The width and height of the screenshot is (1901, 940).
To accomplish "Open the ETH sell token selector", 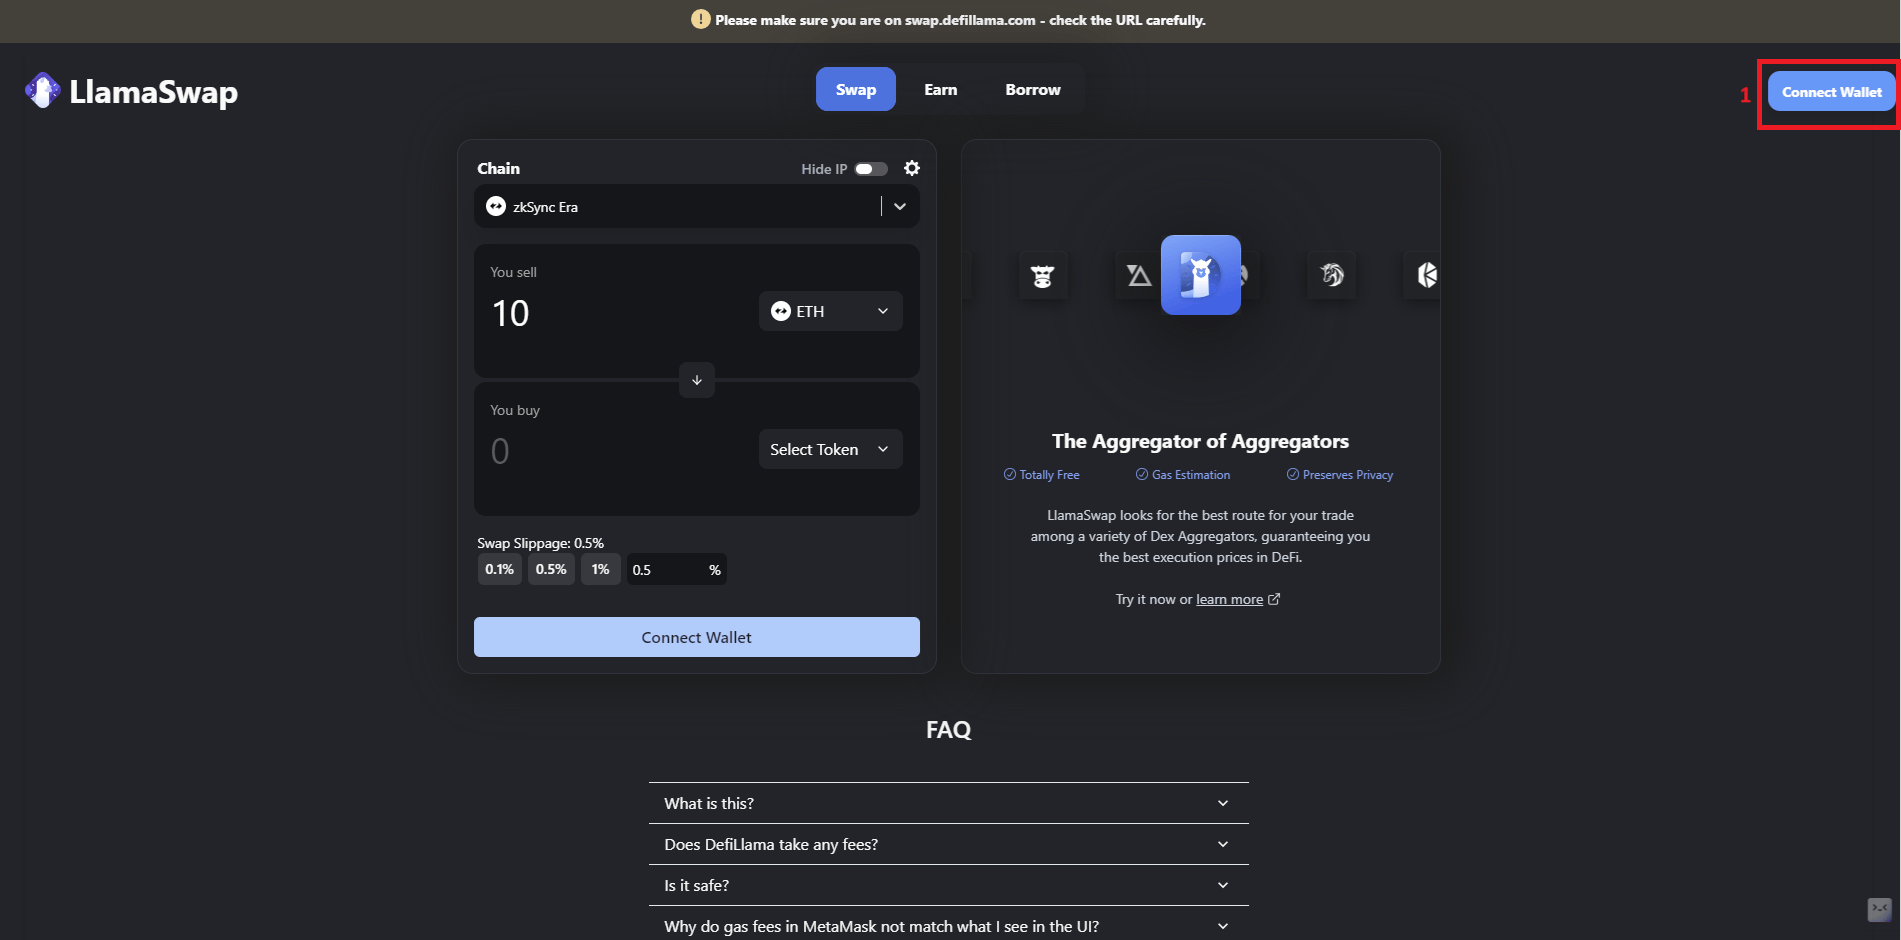I will coord(830,311).
